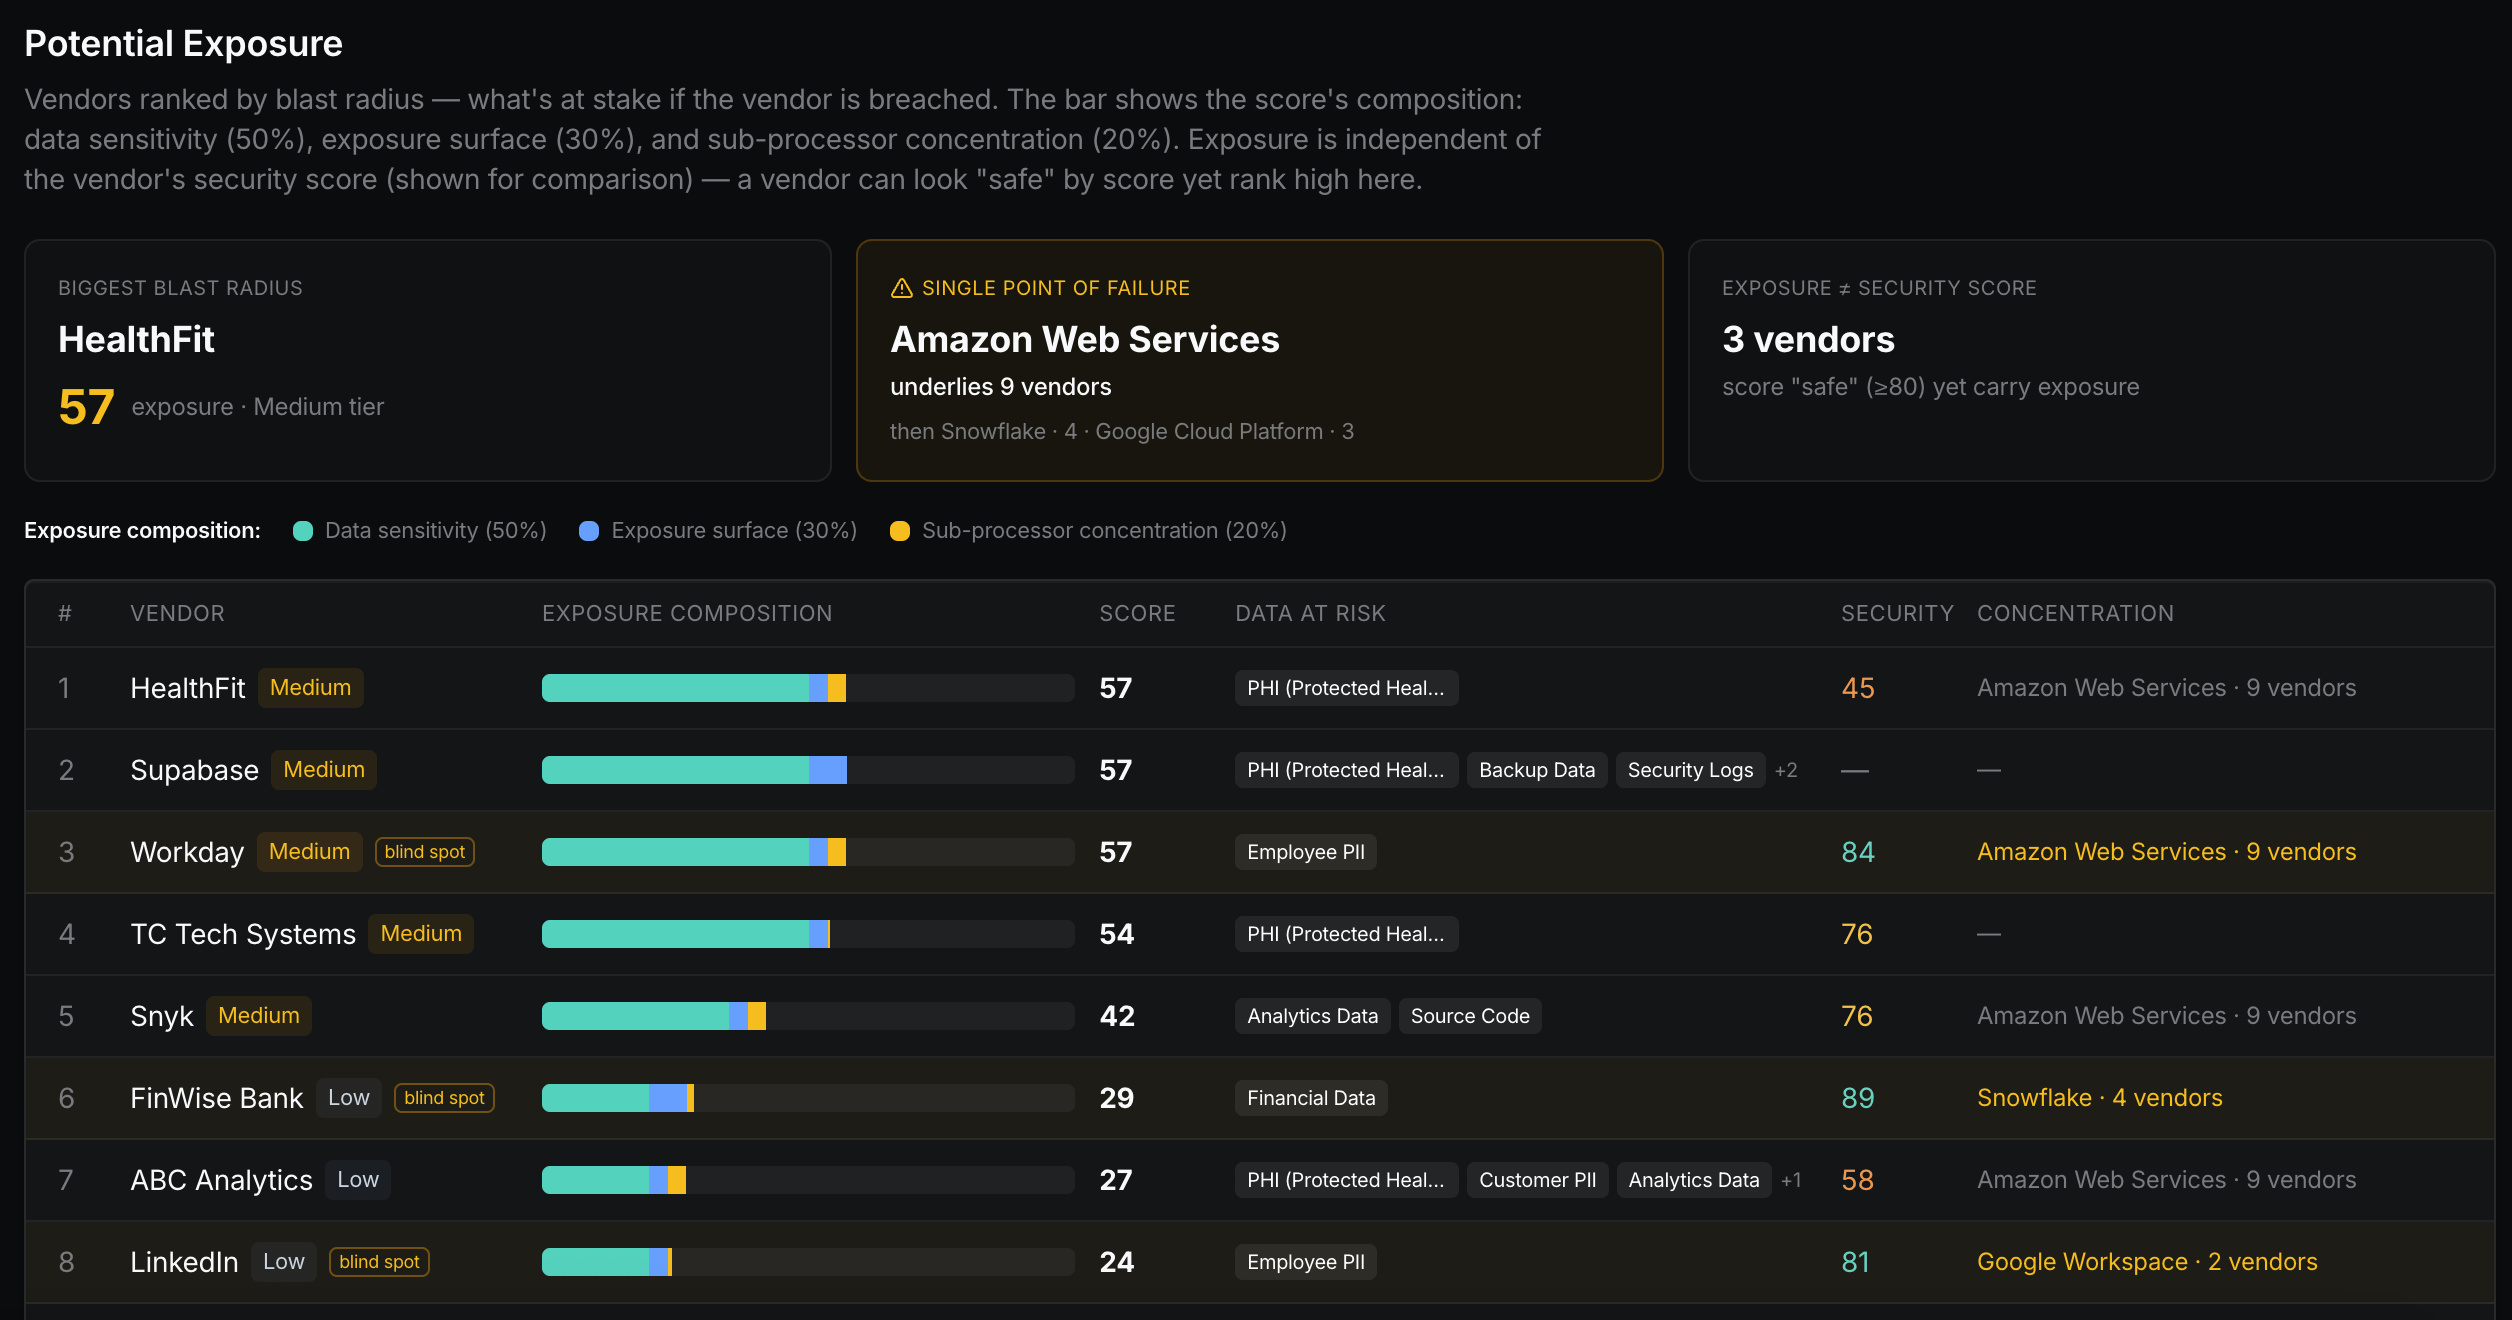Sort by the SCORE column header
This screenshot has width=2512, height=1320.
tap(1137, 613)
